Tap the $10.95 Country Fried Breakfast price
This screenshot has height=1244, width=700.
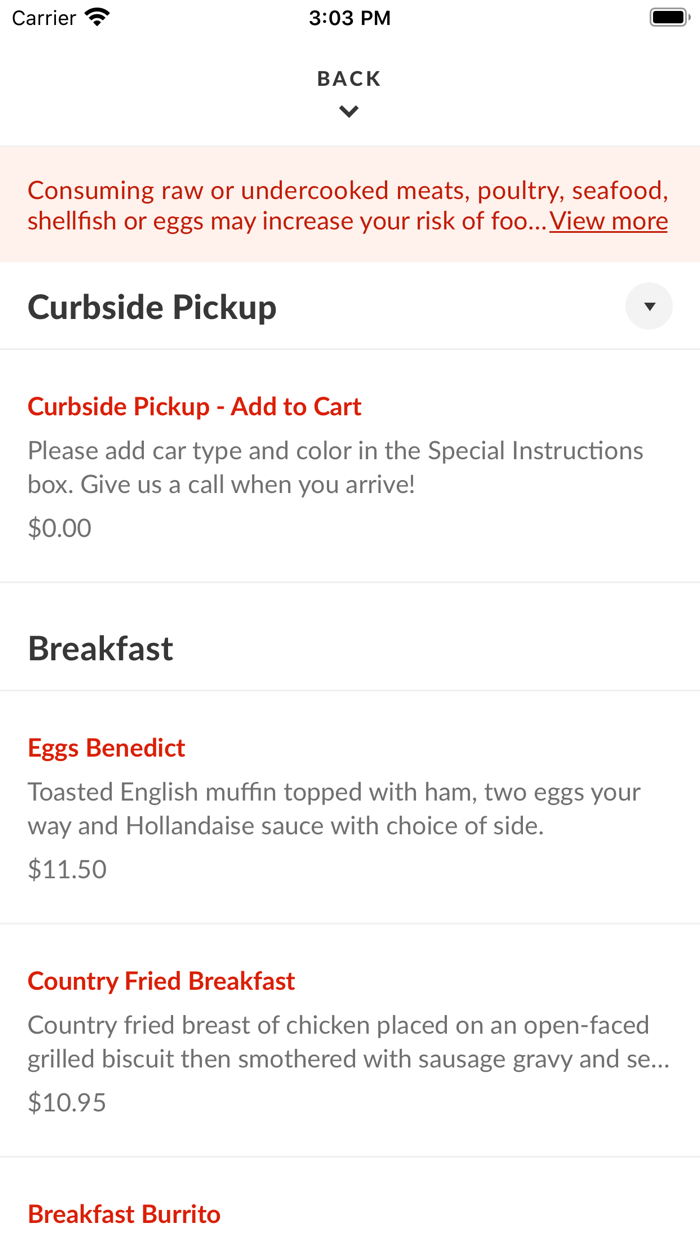tap(66, 1101)
